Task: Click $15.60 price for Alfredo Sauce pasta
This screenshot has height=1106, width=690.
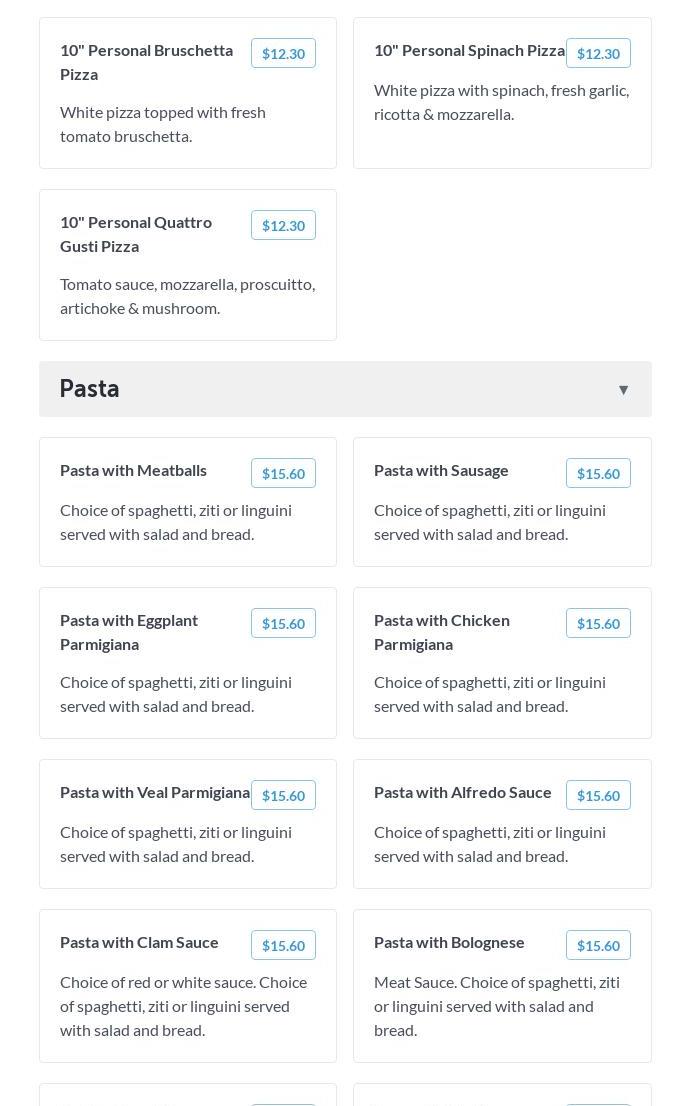Action: tap(598, 796)
